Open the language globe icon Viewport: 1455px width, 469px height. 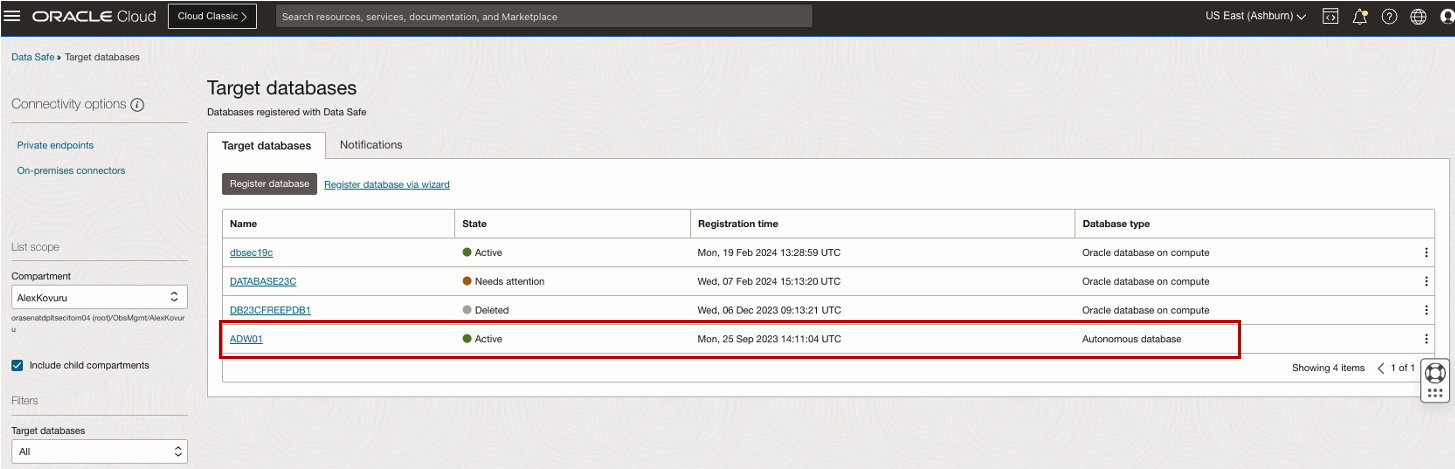pos(1418,16)
